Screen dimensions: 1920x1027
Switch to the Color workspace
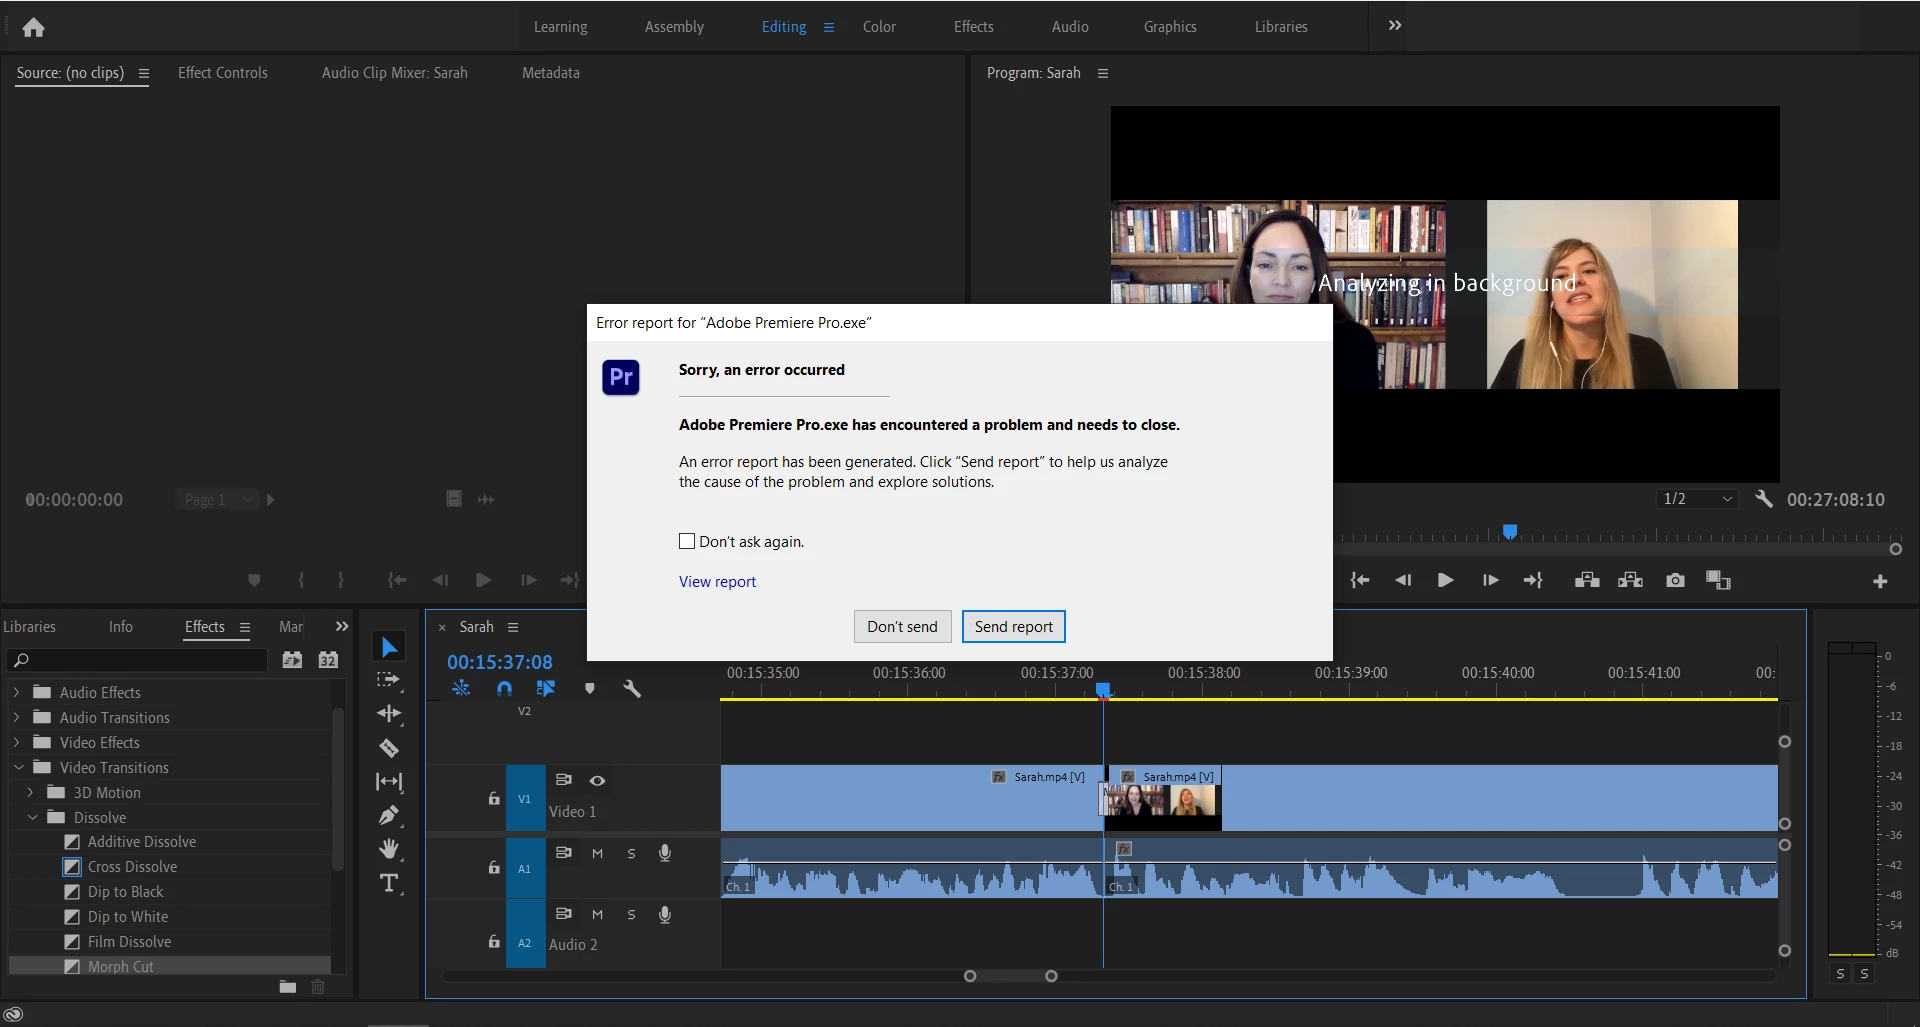pyautogui.click(x=879, y=27)
